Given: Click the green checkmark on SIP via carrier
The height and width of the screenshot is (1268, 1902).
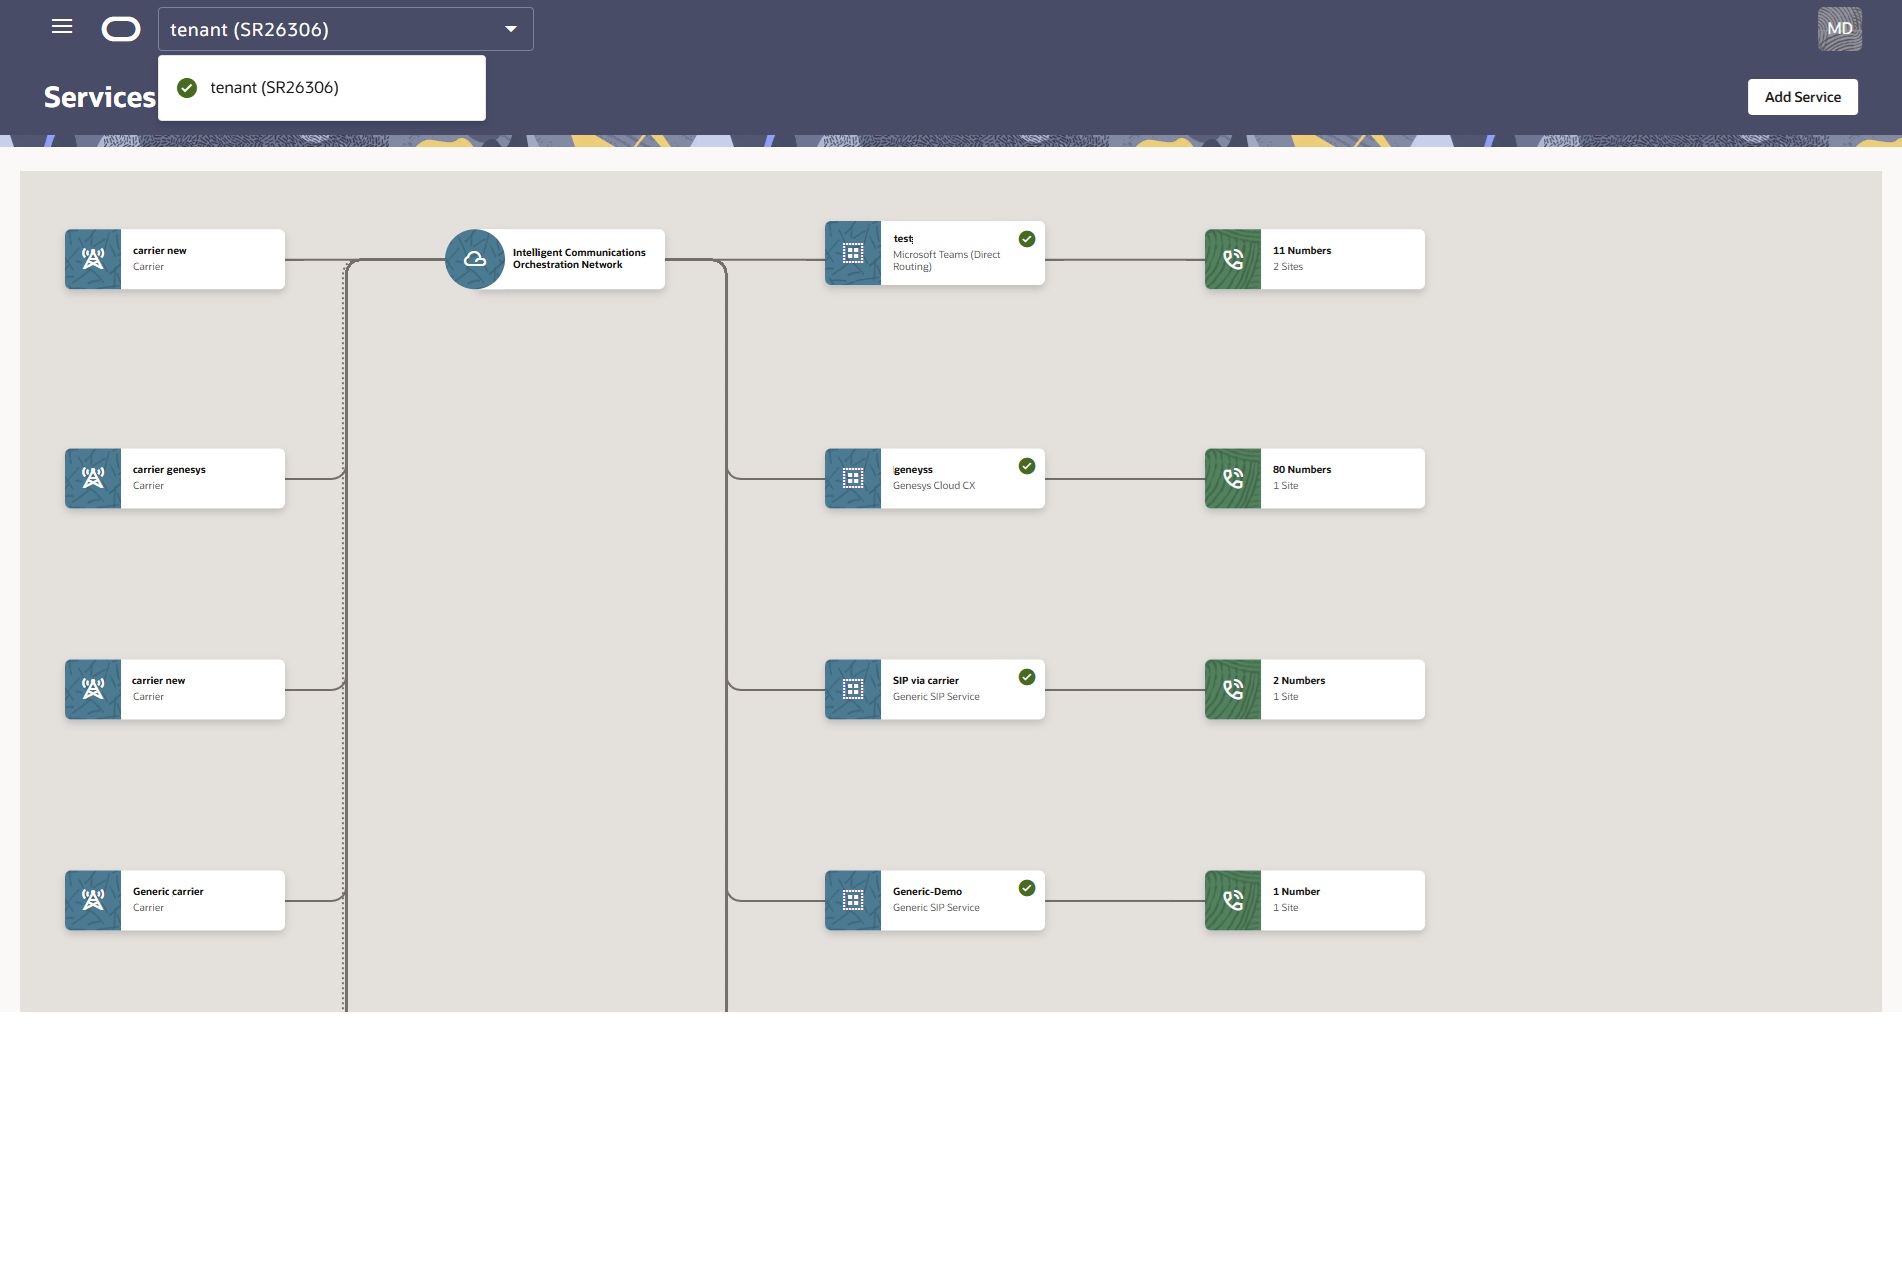Looking at the screenshot, I should click(1026, 677).
